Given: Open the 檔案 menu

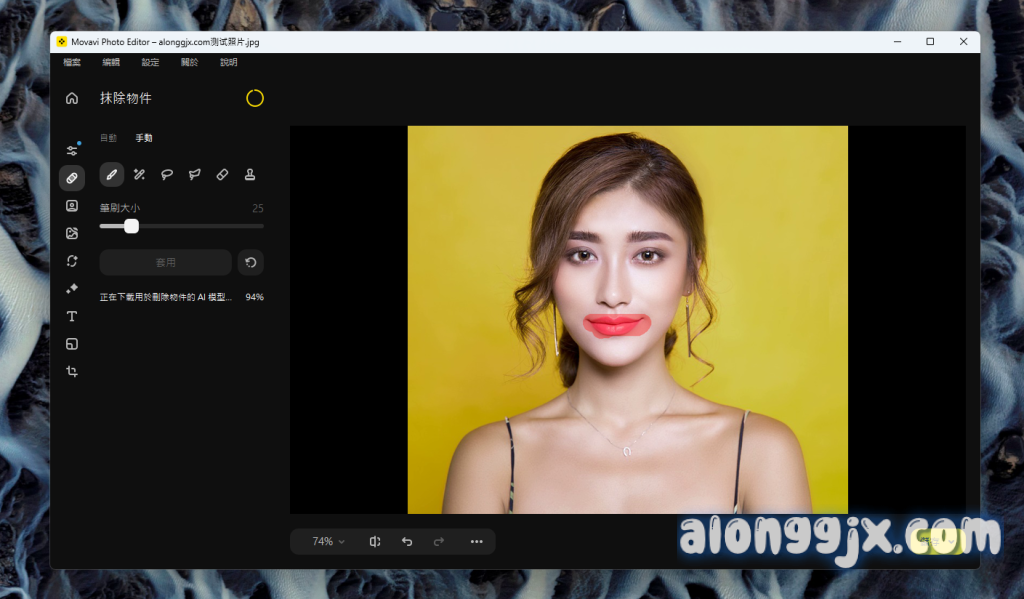Looking at the screenshot, I should [72, 62].
